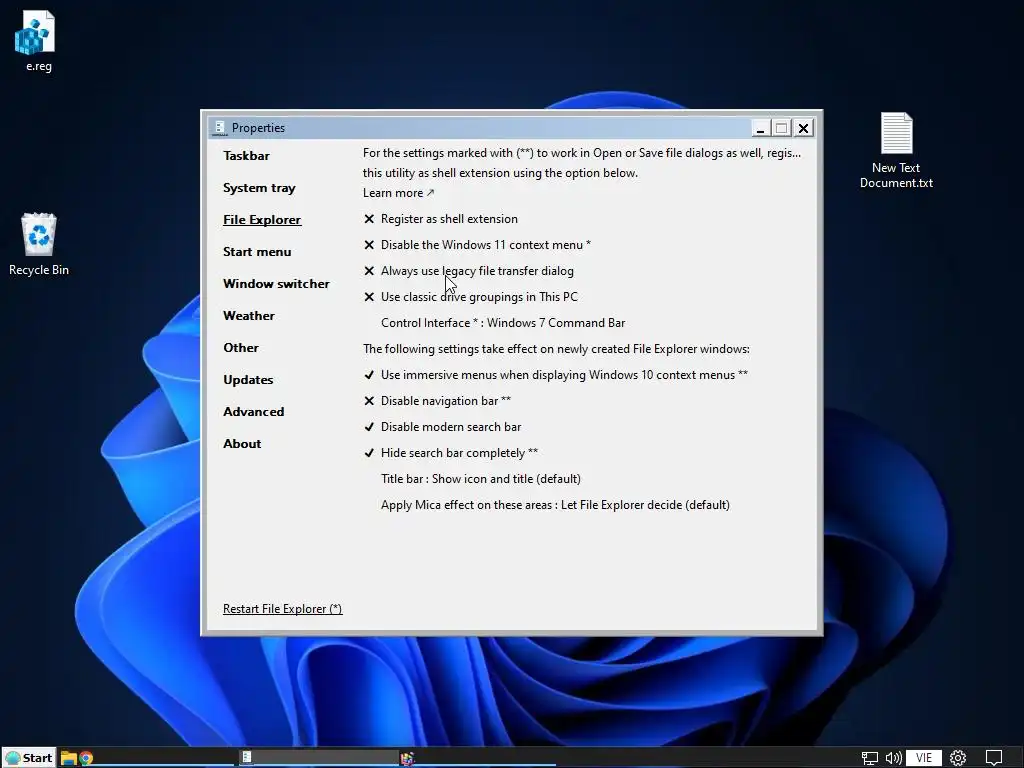This screenshot has width=1024, height=768.
Task: Switch the VIE input language indicator
Action: (923, 758)
